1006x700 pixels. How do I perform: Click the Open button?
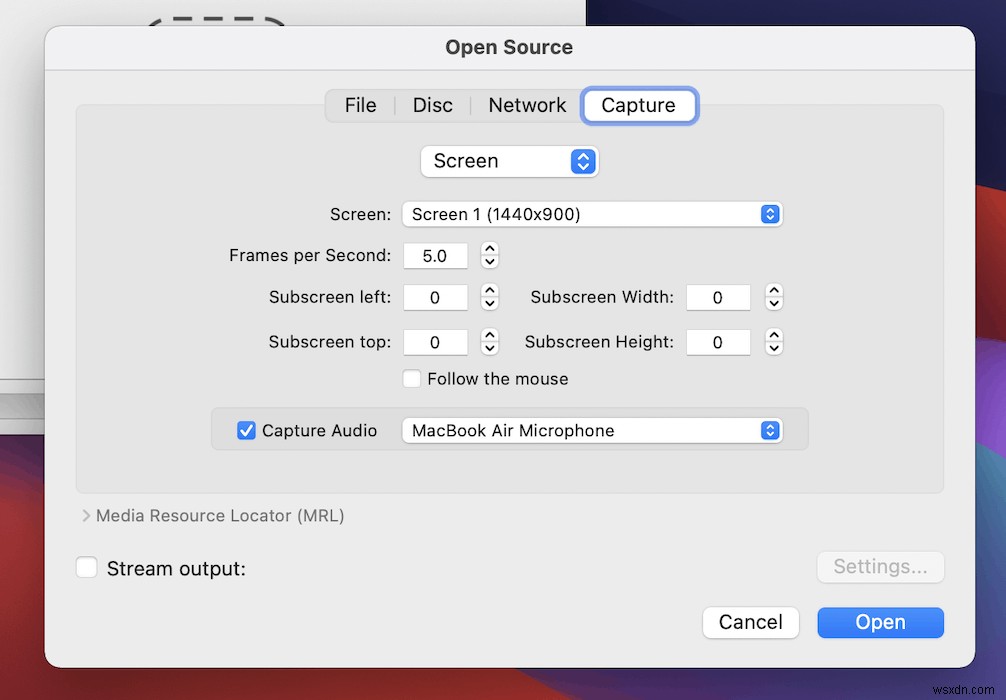879,622
